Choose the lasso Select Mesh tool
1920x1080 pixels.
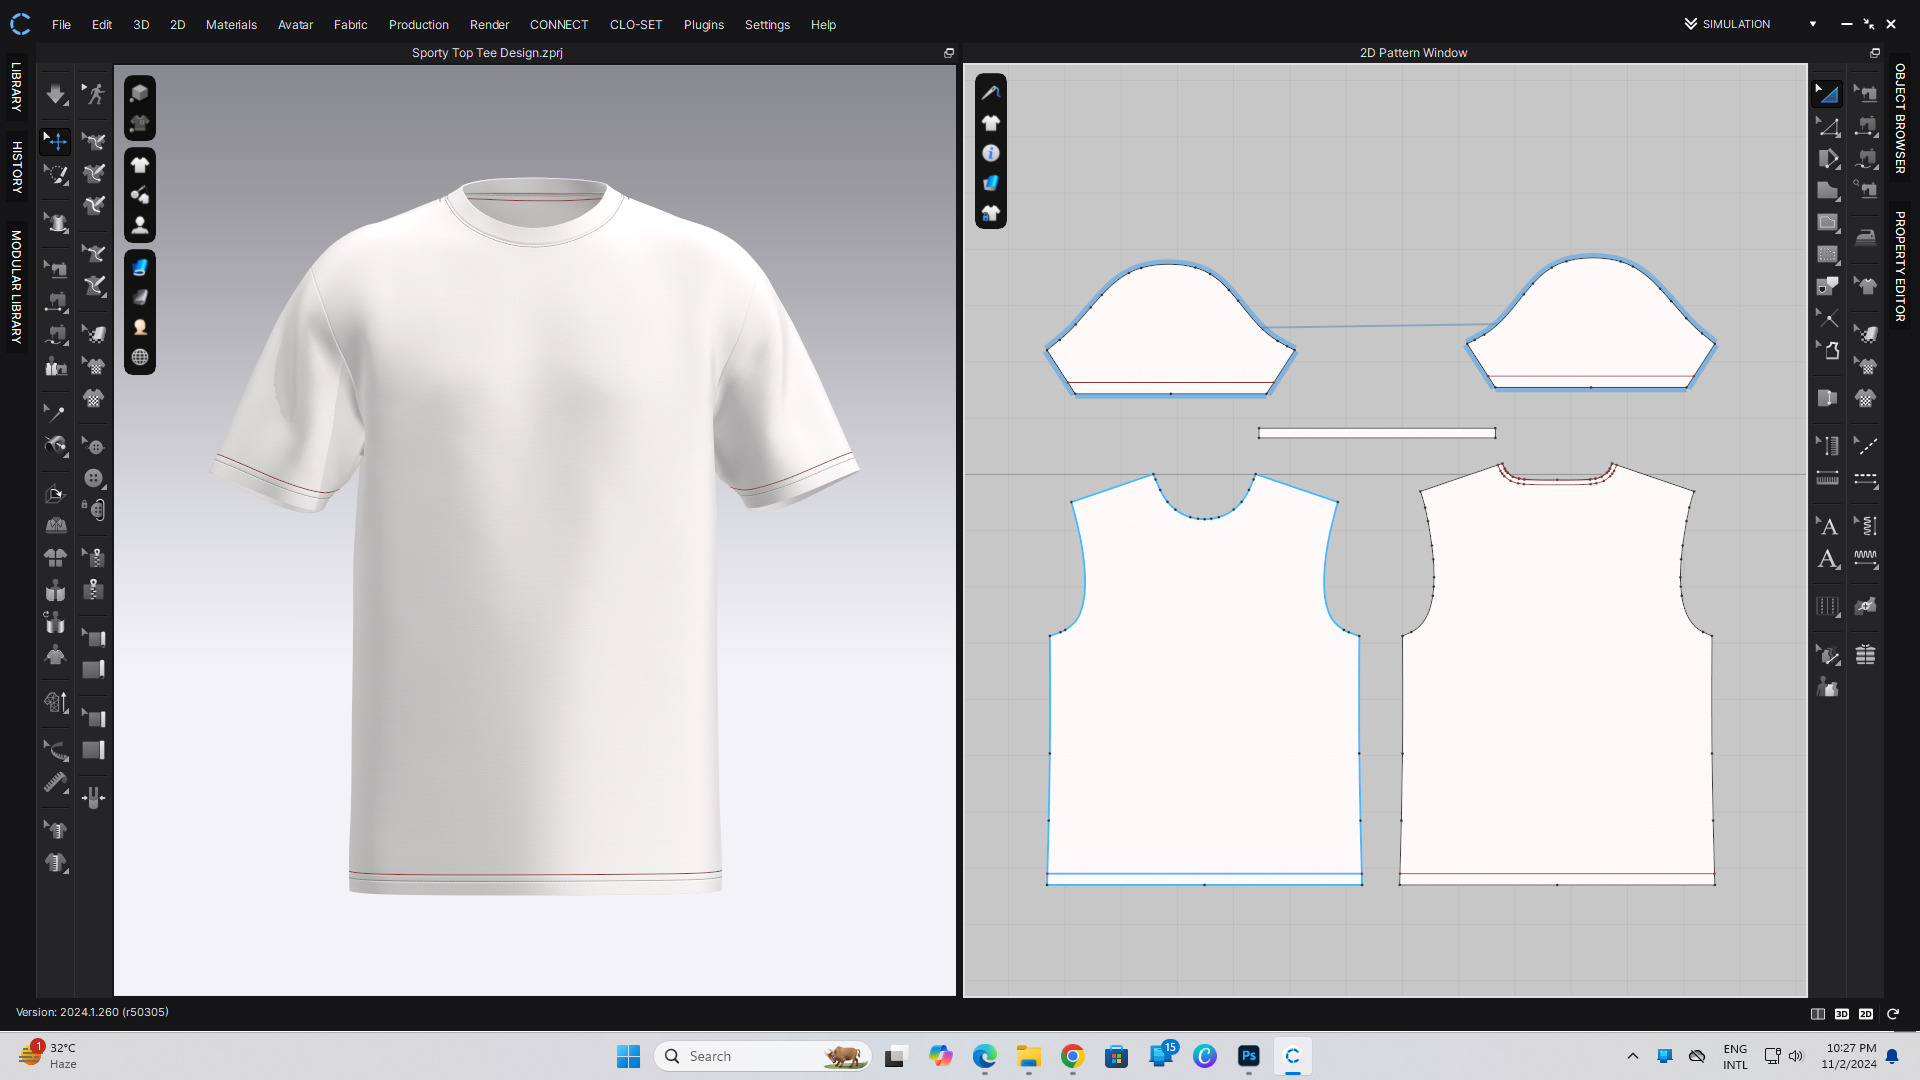[x=56, y=174]
